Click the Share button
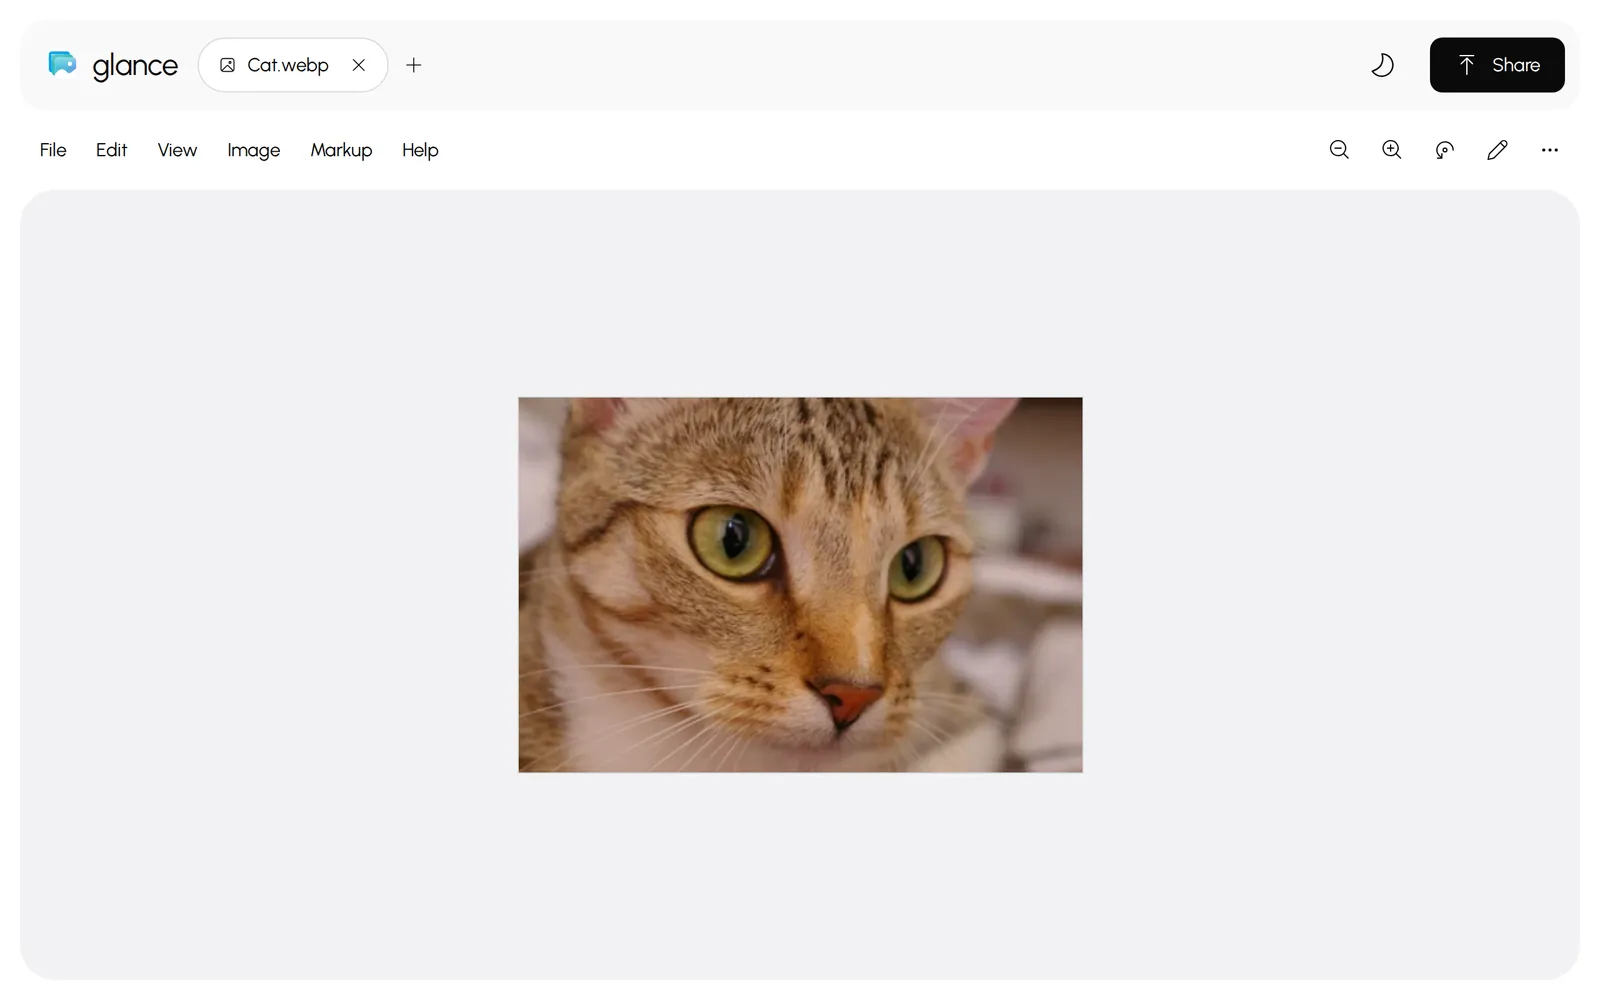1600x1000 pixels. click(x=1497, y=65)
